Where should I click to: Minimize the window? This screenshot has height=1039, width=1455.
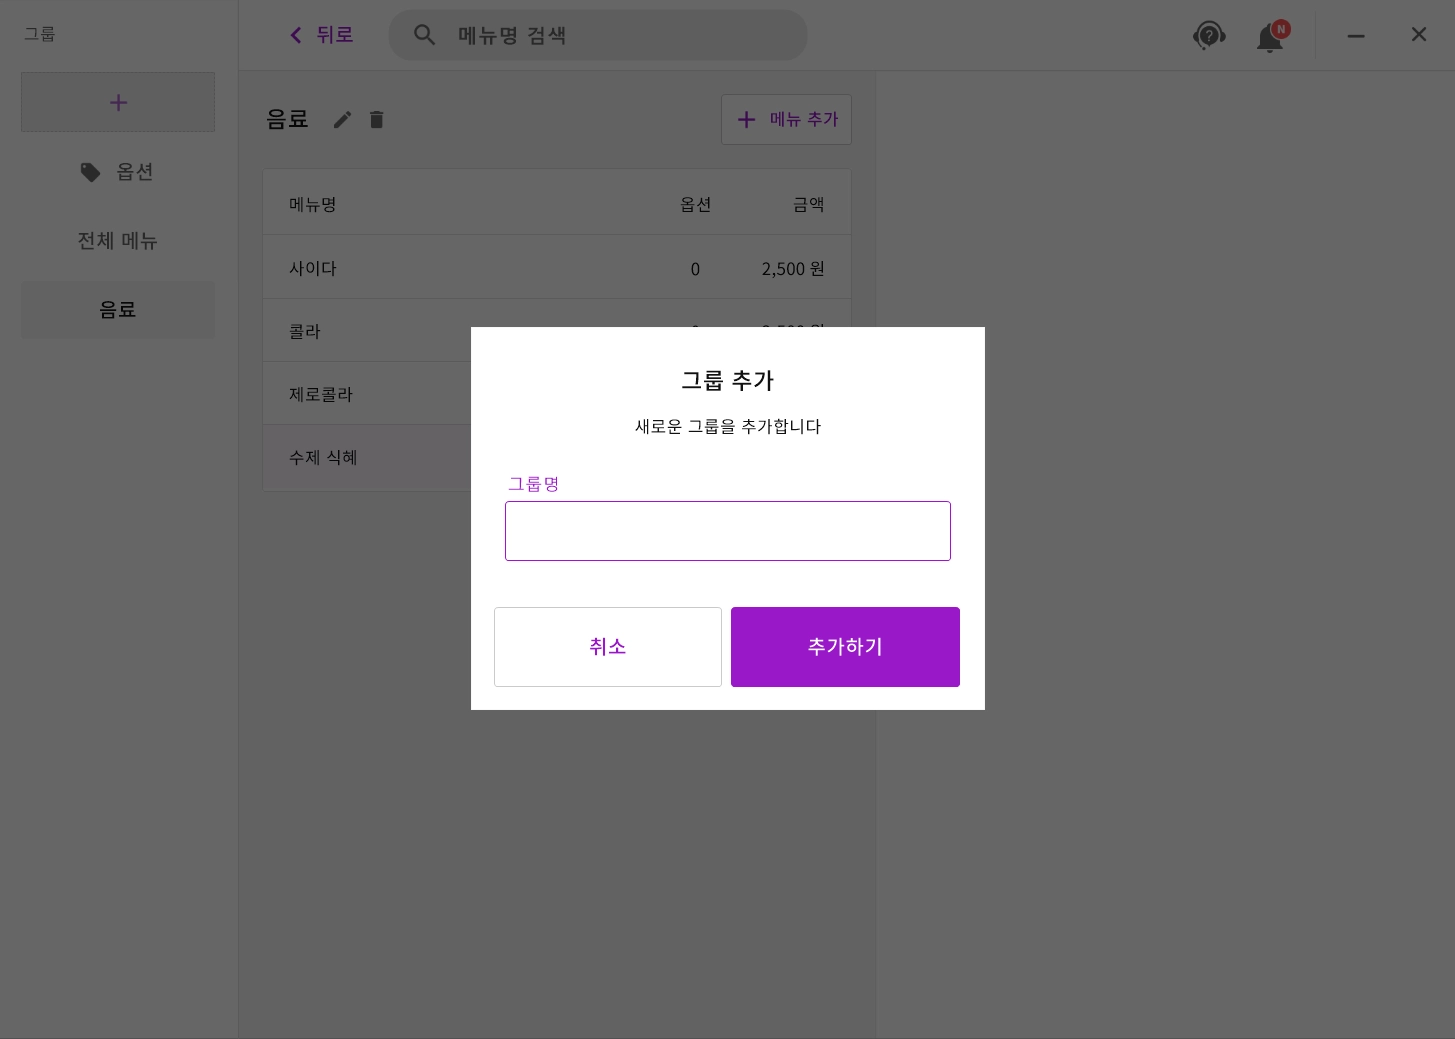pyautogui.click(x=1356, y=35)
